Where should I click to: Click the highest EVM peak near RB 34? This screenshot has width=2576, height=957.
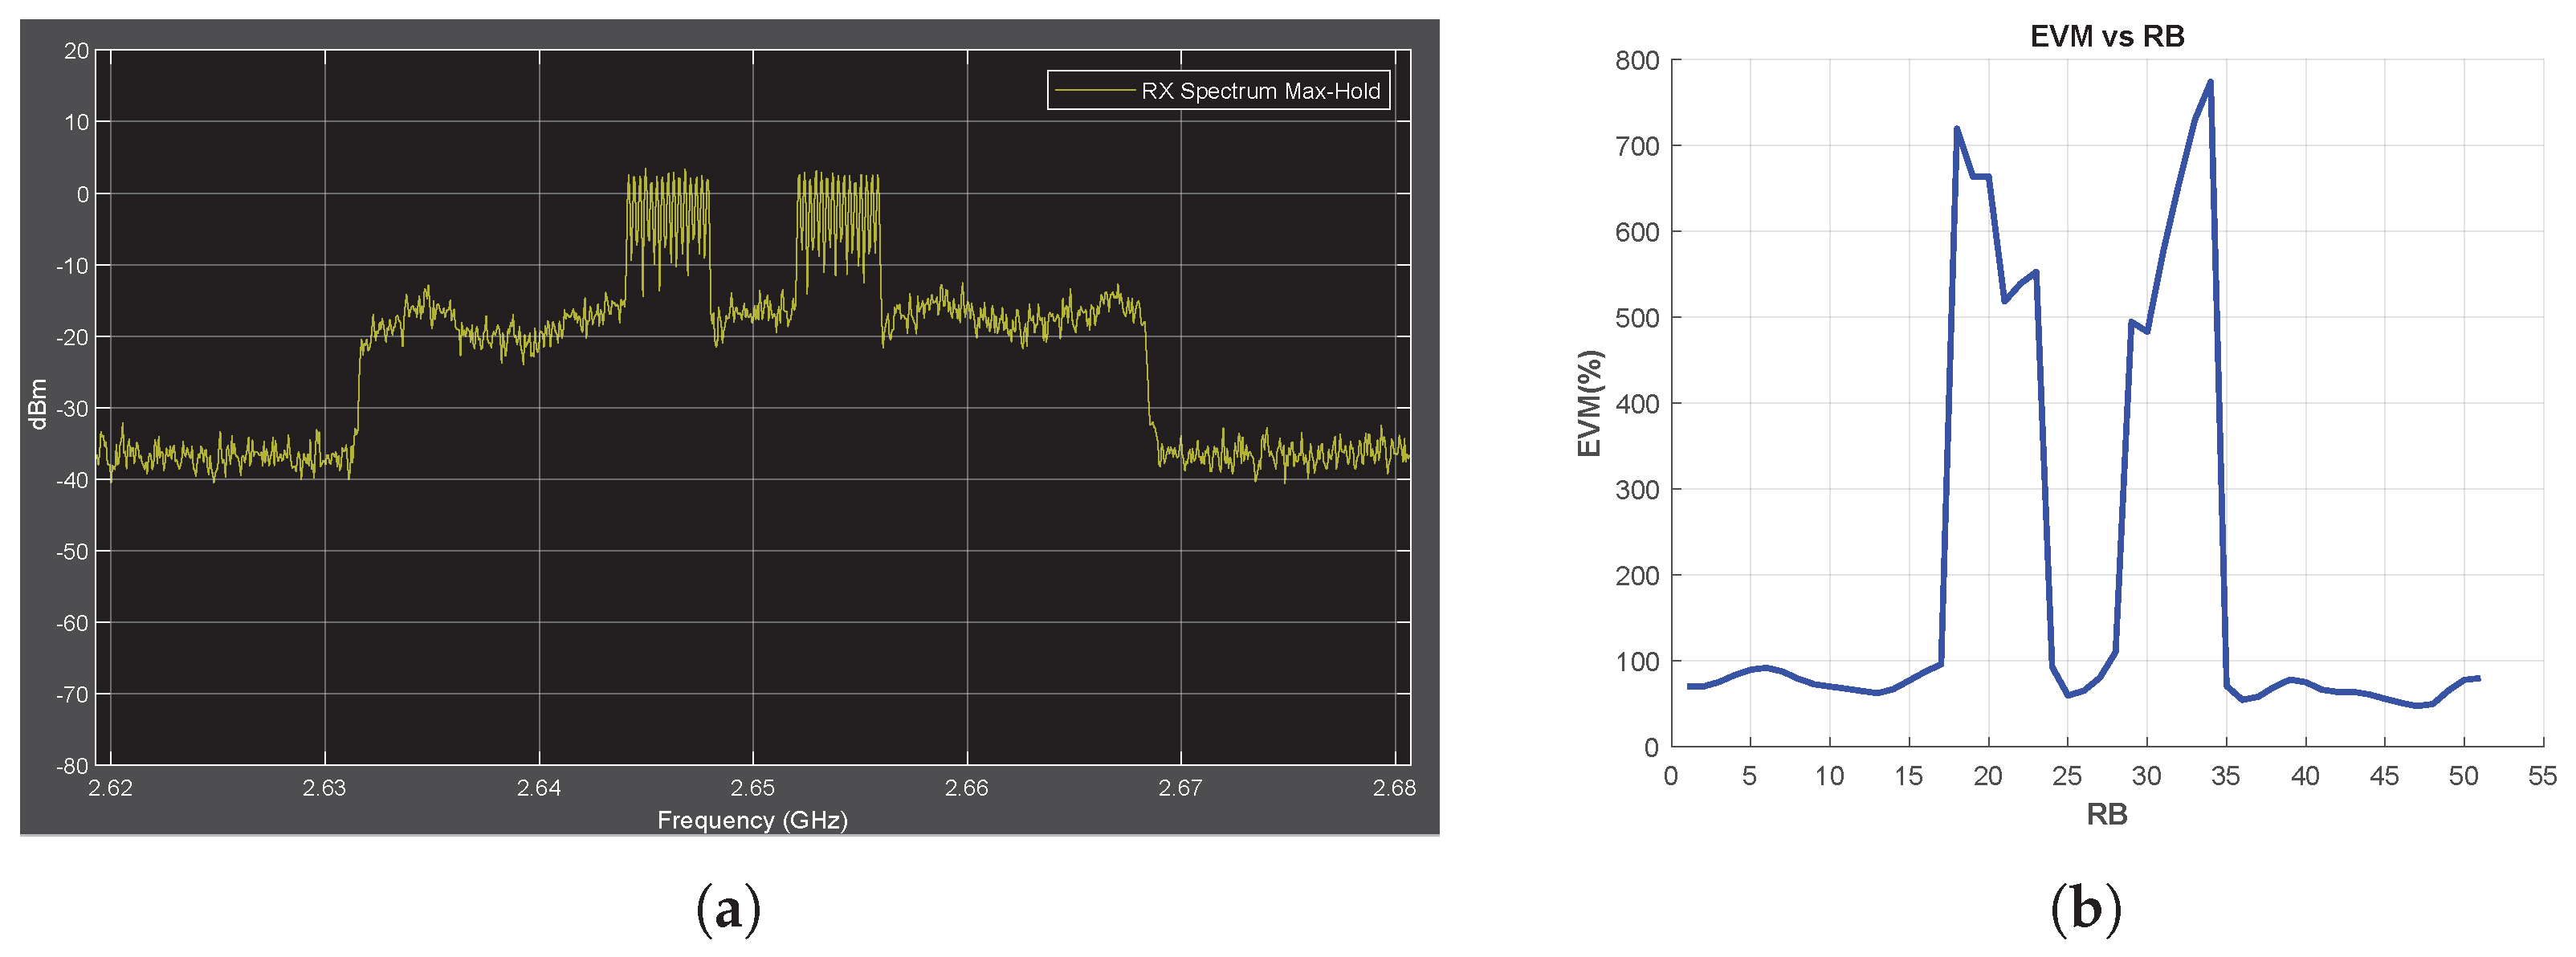[2209, 82]
